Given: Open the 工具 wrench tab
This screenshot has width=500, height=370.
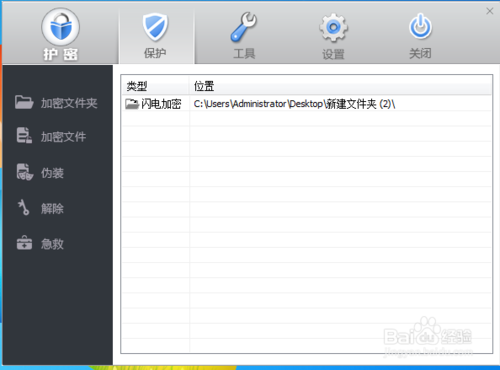Looking at the screenshot, I should click(244, 35).
